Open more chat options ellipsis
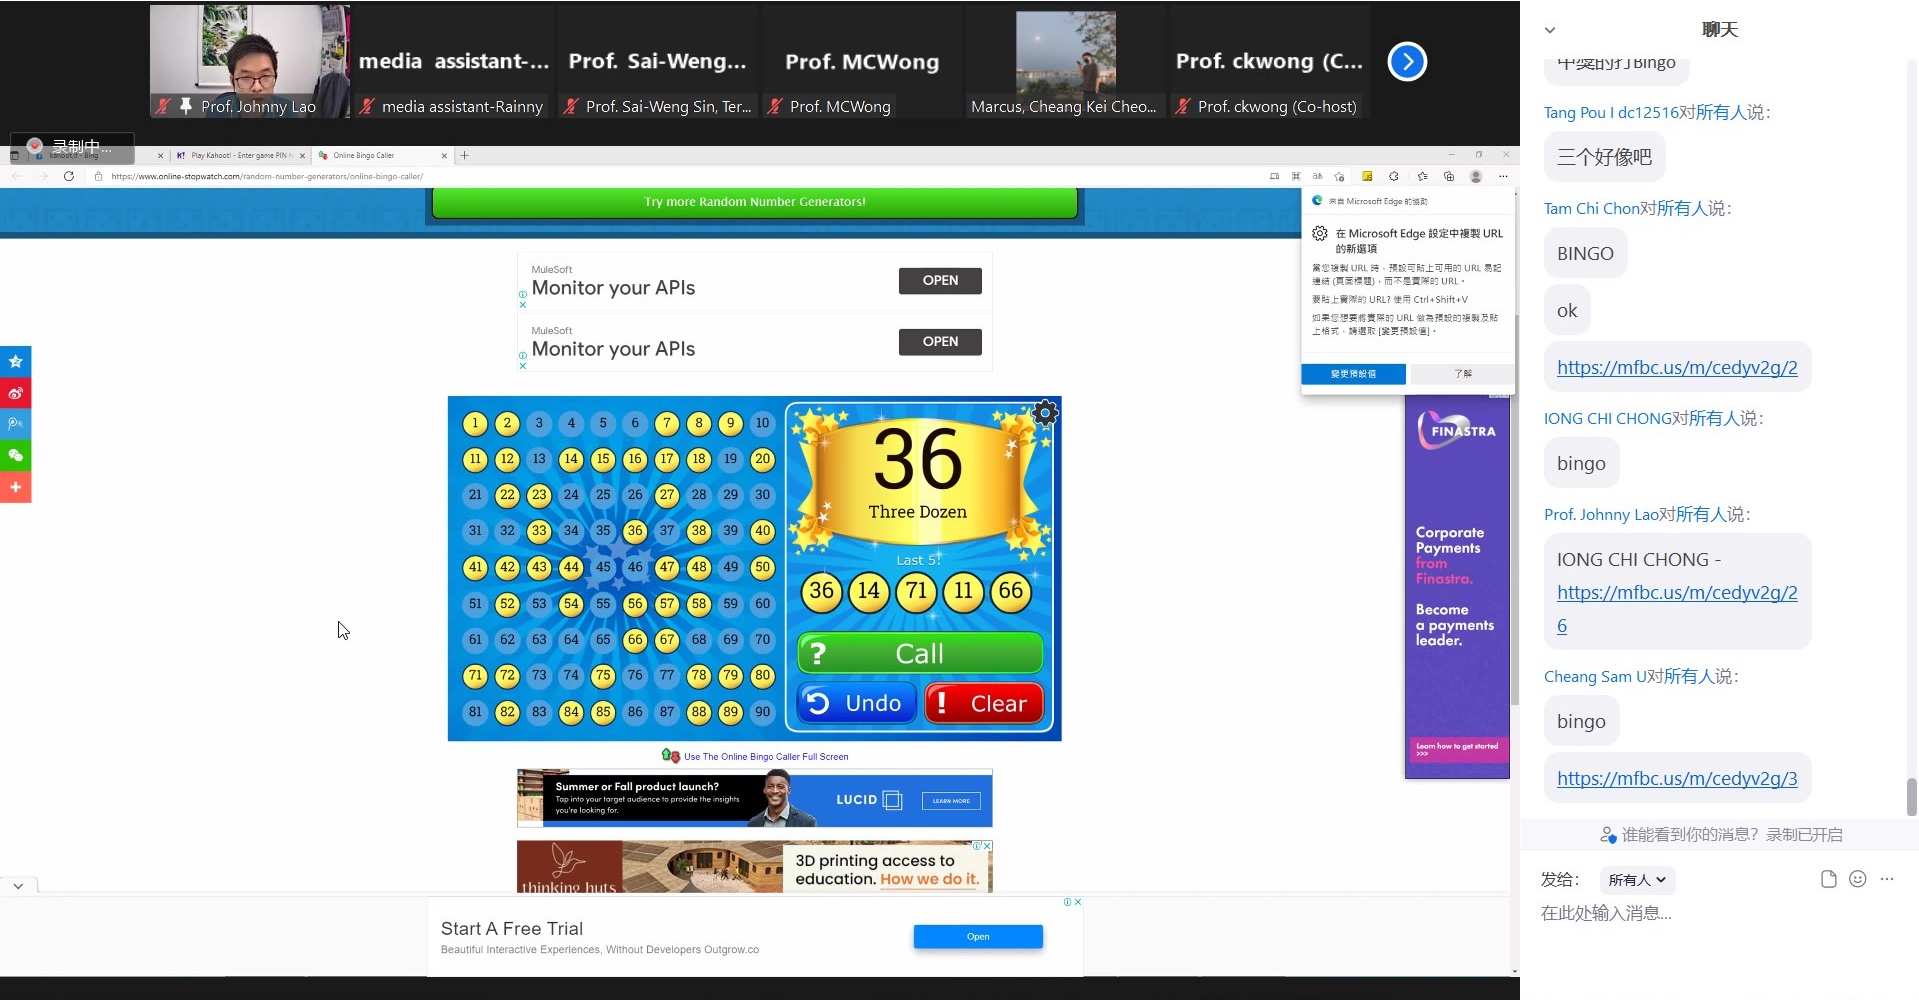The width and height of the screenshot is (1919, 1000). (x=1887, y=879)
